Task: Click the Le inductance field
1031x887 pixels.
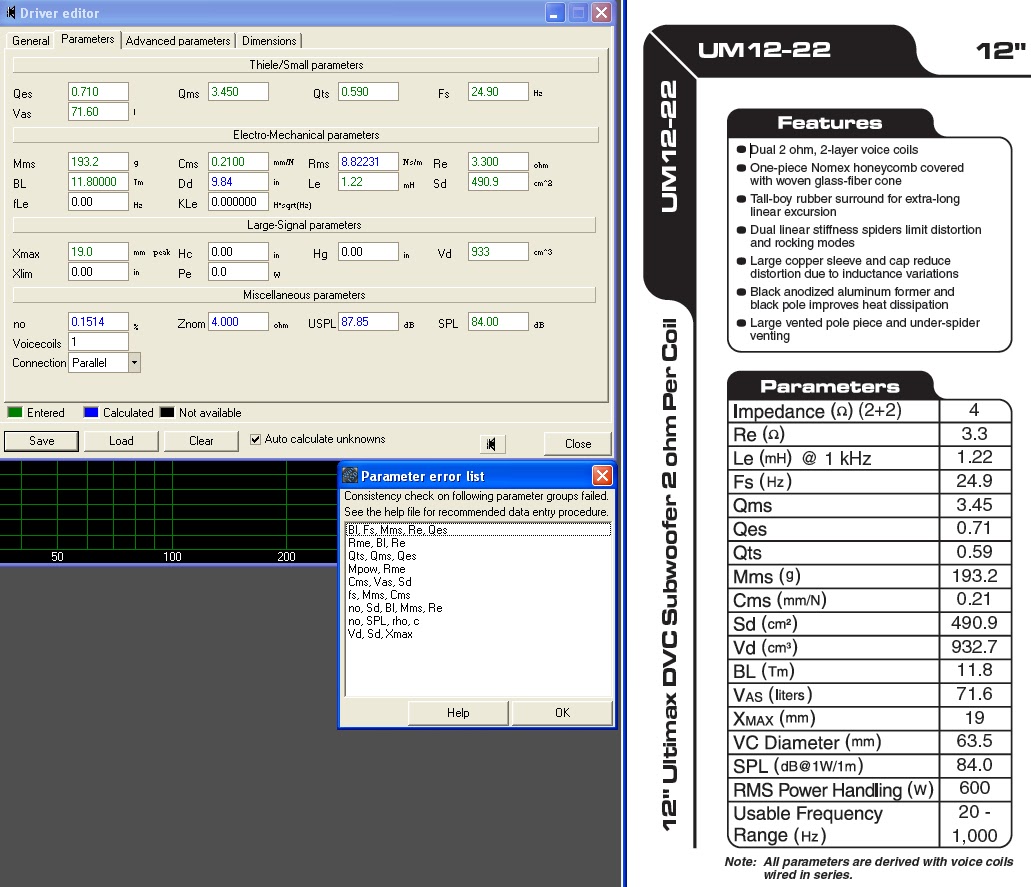Action: (x=368, y=181)
